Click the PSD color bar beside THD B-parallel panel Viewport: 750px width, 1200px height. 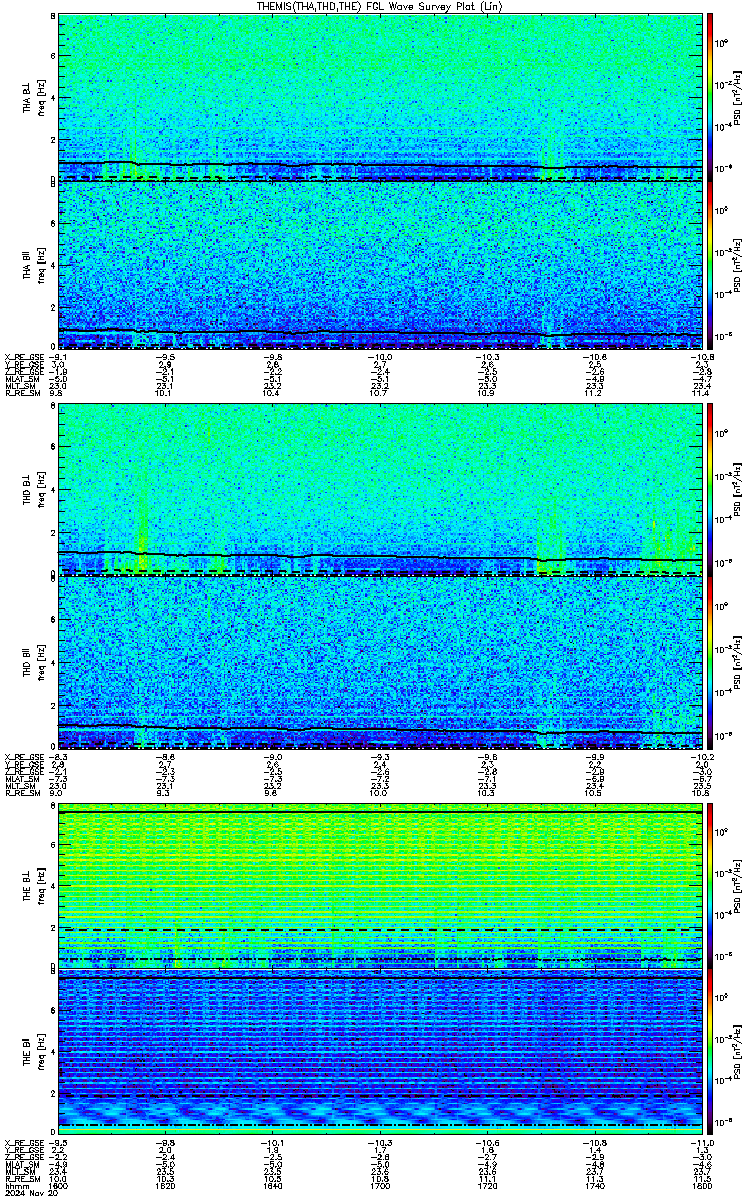point(710,661)
